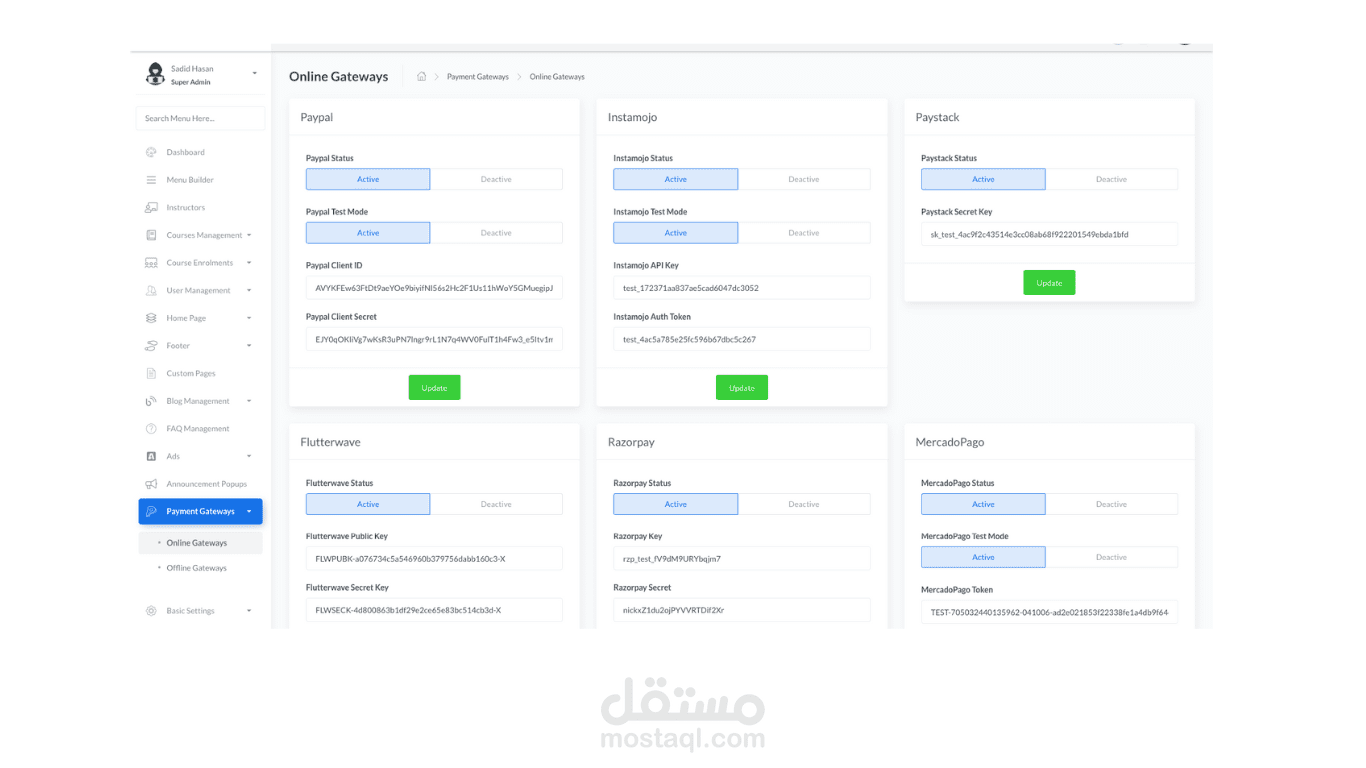Click the Ads icon in sidebar
Viewport: 1366px width, 768px height.
click(151, 456)
